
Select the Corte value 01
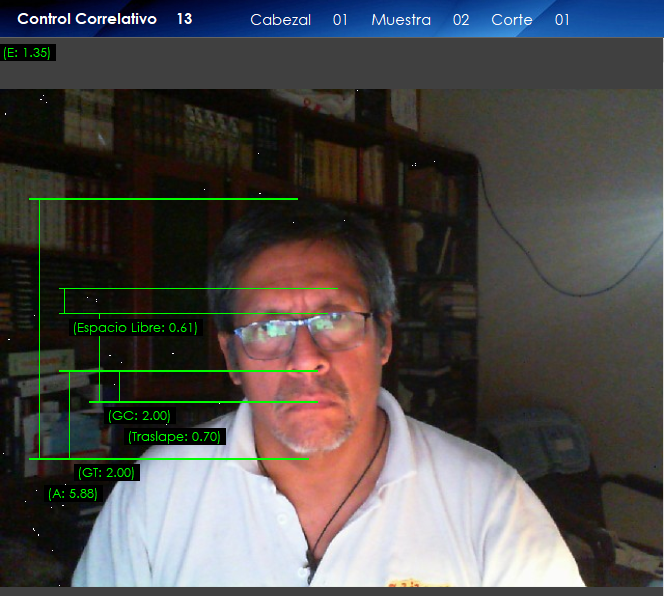point(562,20)
